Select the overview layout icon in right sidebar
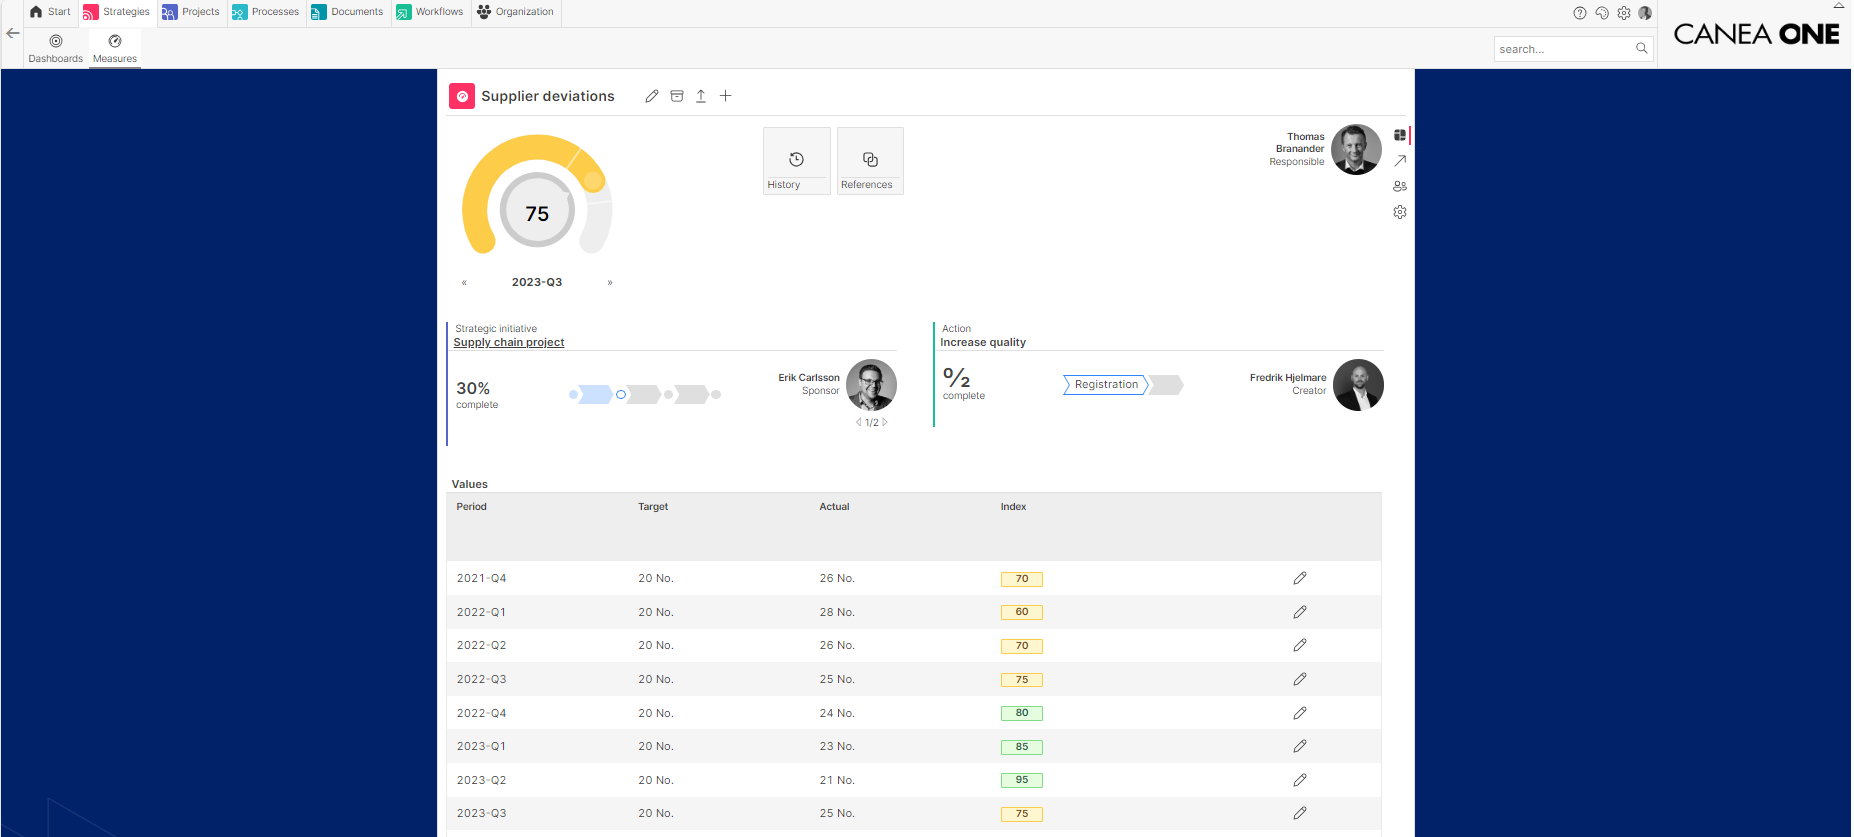Screen dimensions: 1854x837 [x=1400, y=135]
